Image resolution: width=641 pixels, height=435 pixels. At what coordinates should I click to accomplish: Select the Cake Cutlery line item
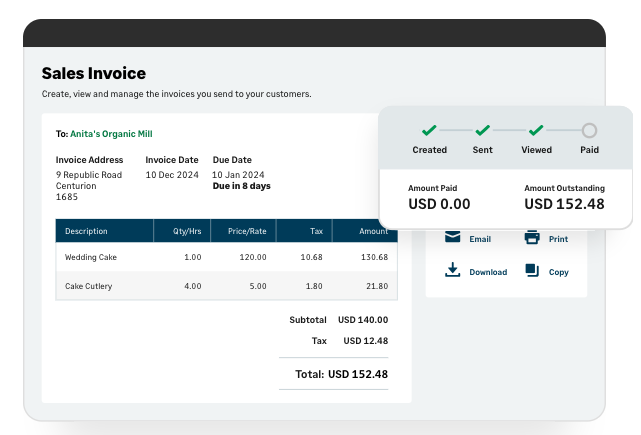pos(89,286)
